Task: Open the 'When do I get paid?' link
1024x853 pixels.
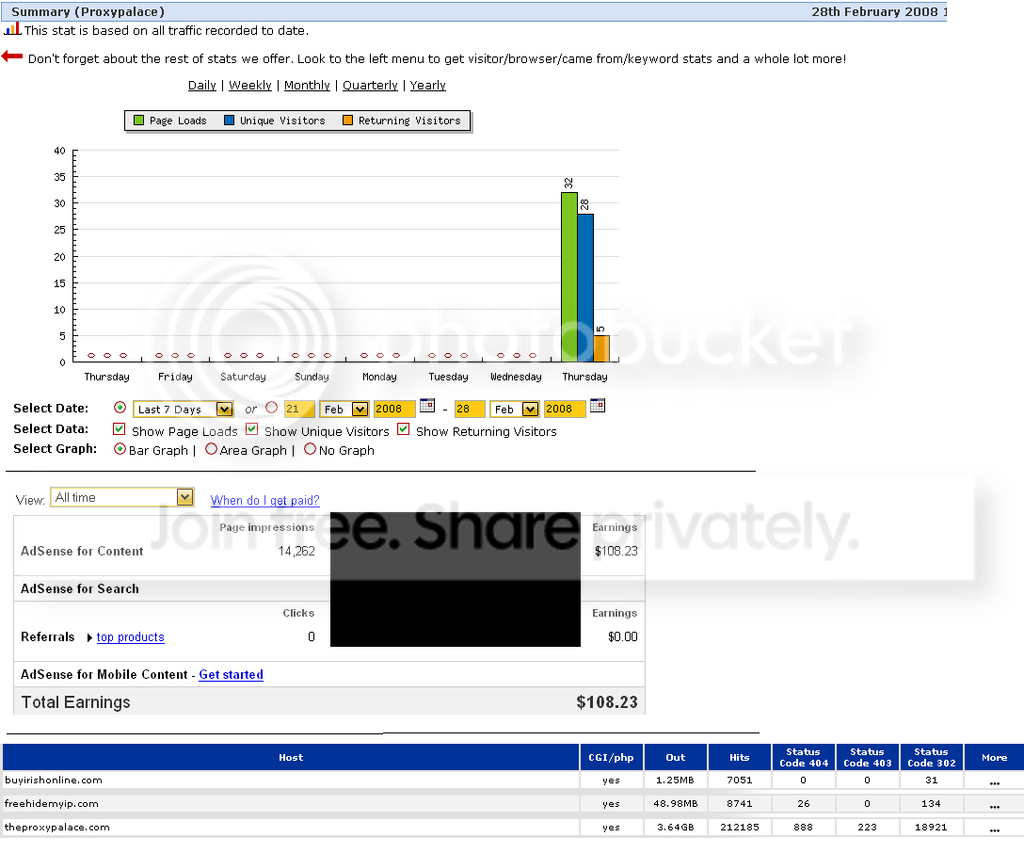Action: coord(264,500)
